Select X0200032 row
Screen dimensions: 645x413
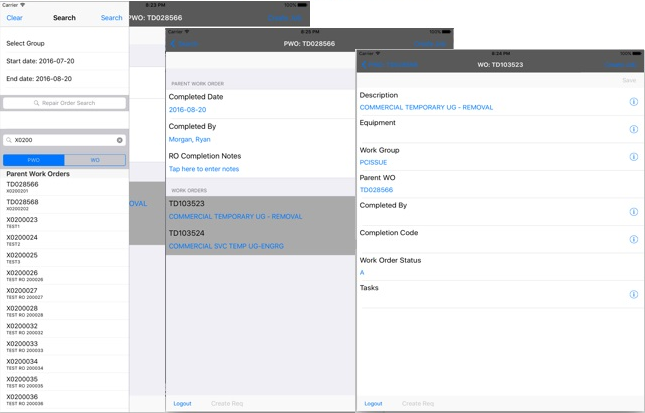65,329
